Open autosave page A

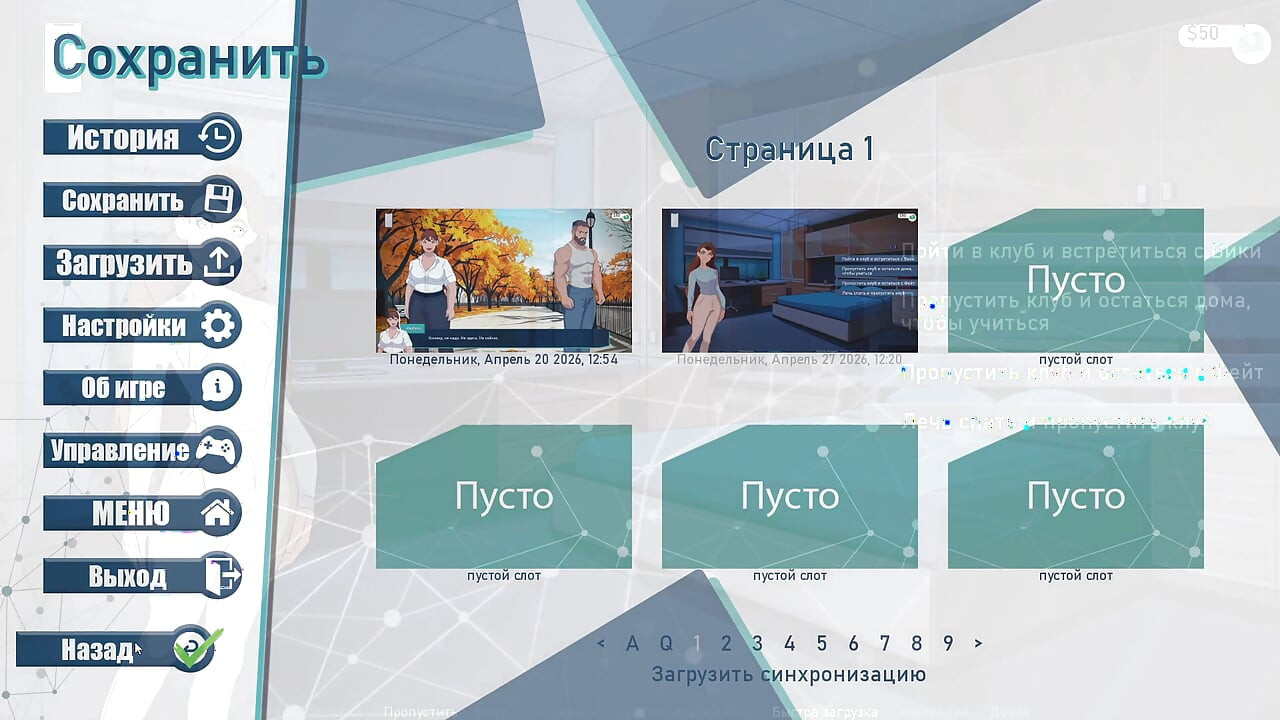pos(632,643)
